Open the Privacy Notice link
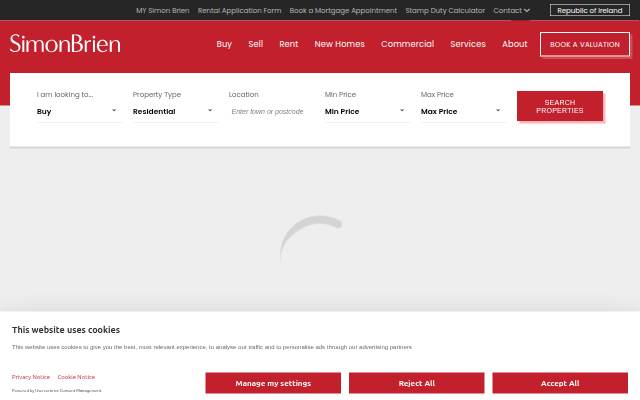The image size is (640, 400). (x=31, y=377)
